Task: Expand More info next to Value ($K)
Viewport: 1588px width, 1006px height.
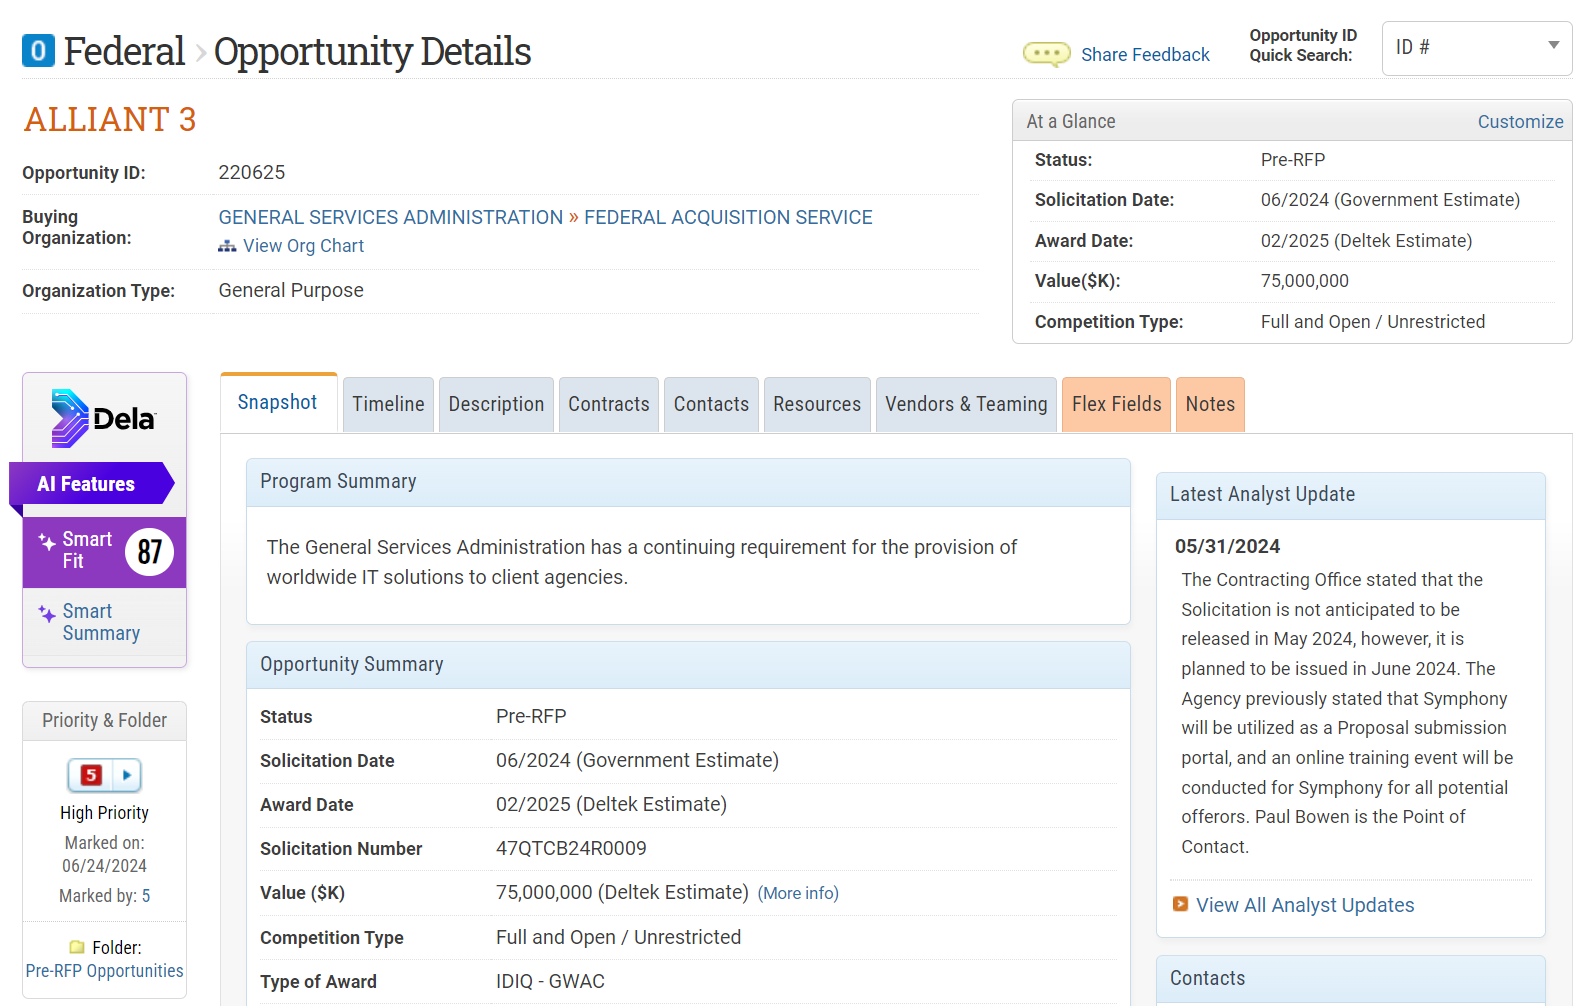Action: click(797, 893)
